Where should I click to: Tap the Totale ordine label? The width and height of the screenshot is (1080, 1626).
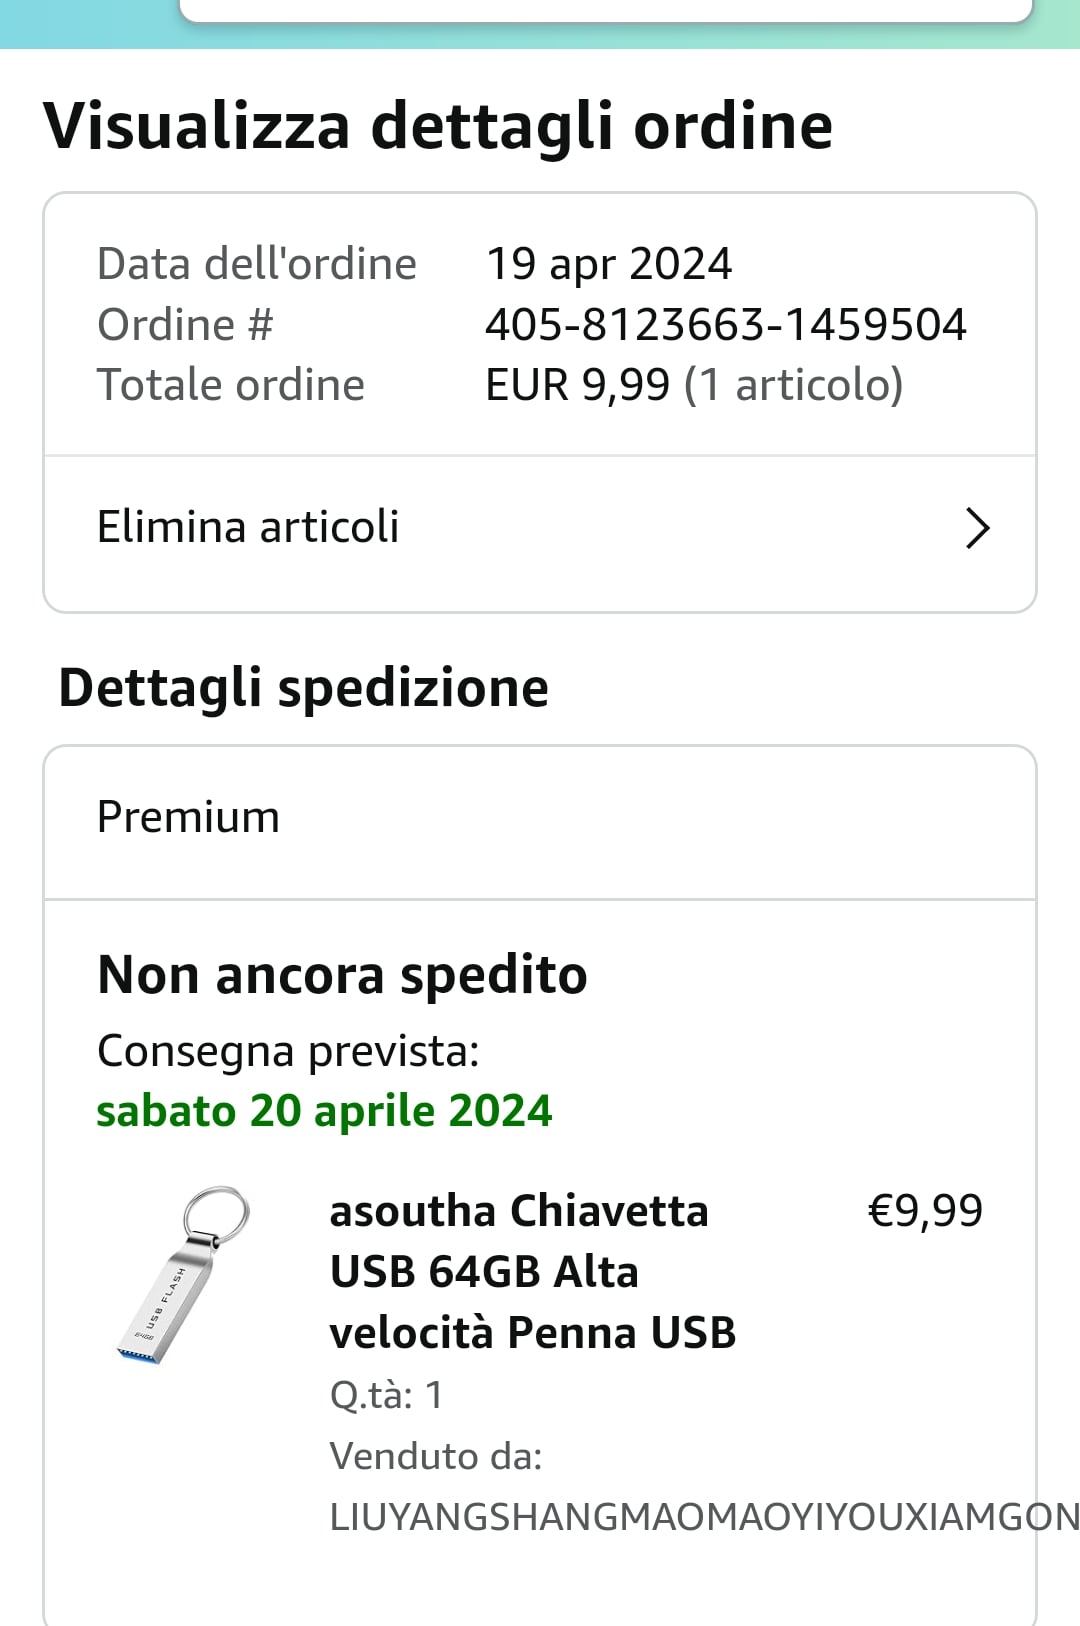(231, 385)
